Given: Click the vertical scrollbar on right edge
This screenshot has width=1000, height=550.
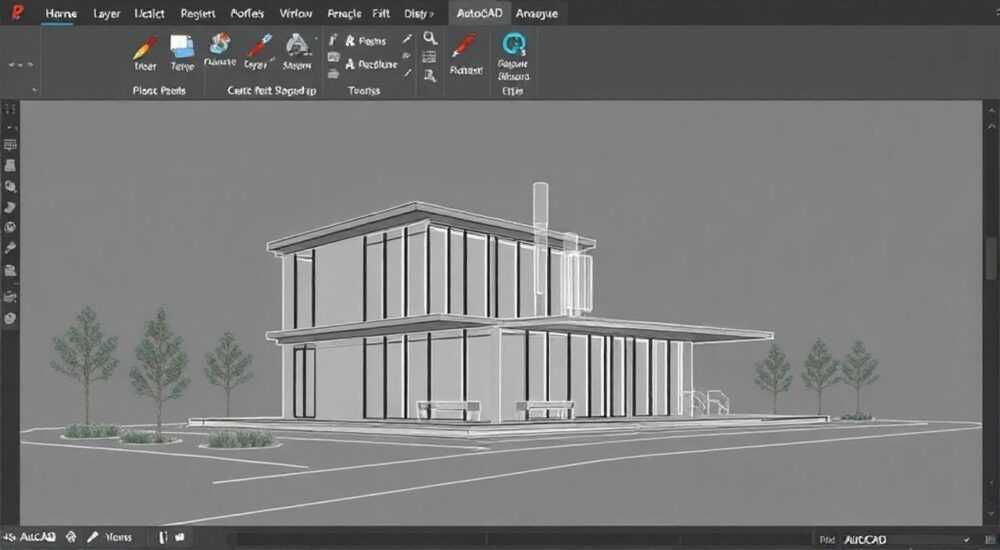Looking at the screenshot, I should pos(991,313).
